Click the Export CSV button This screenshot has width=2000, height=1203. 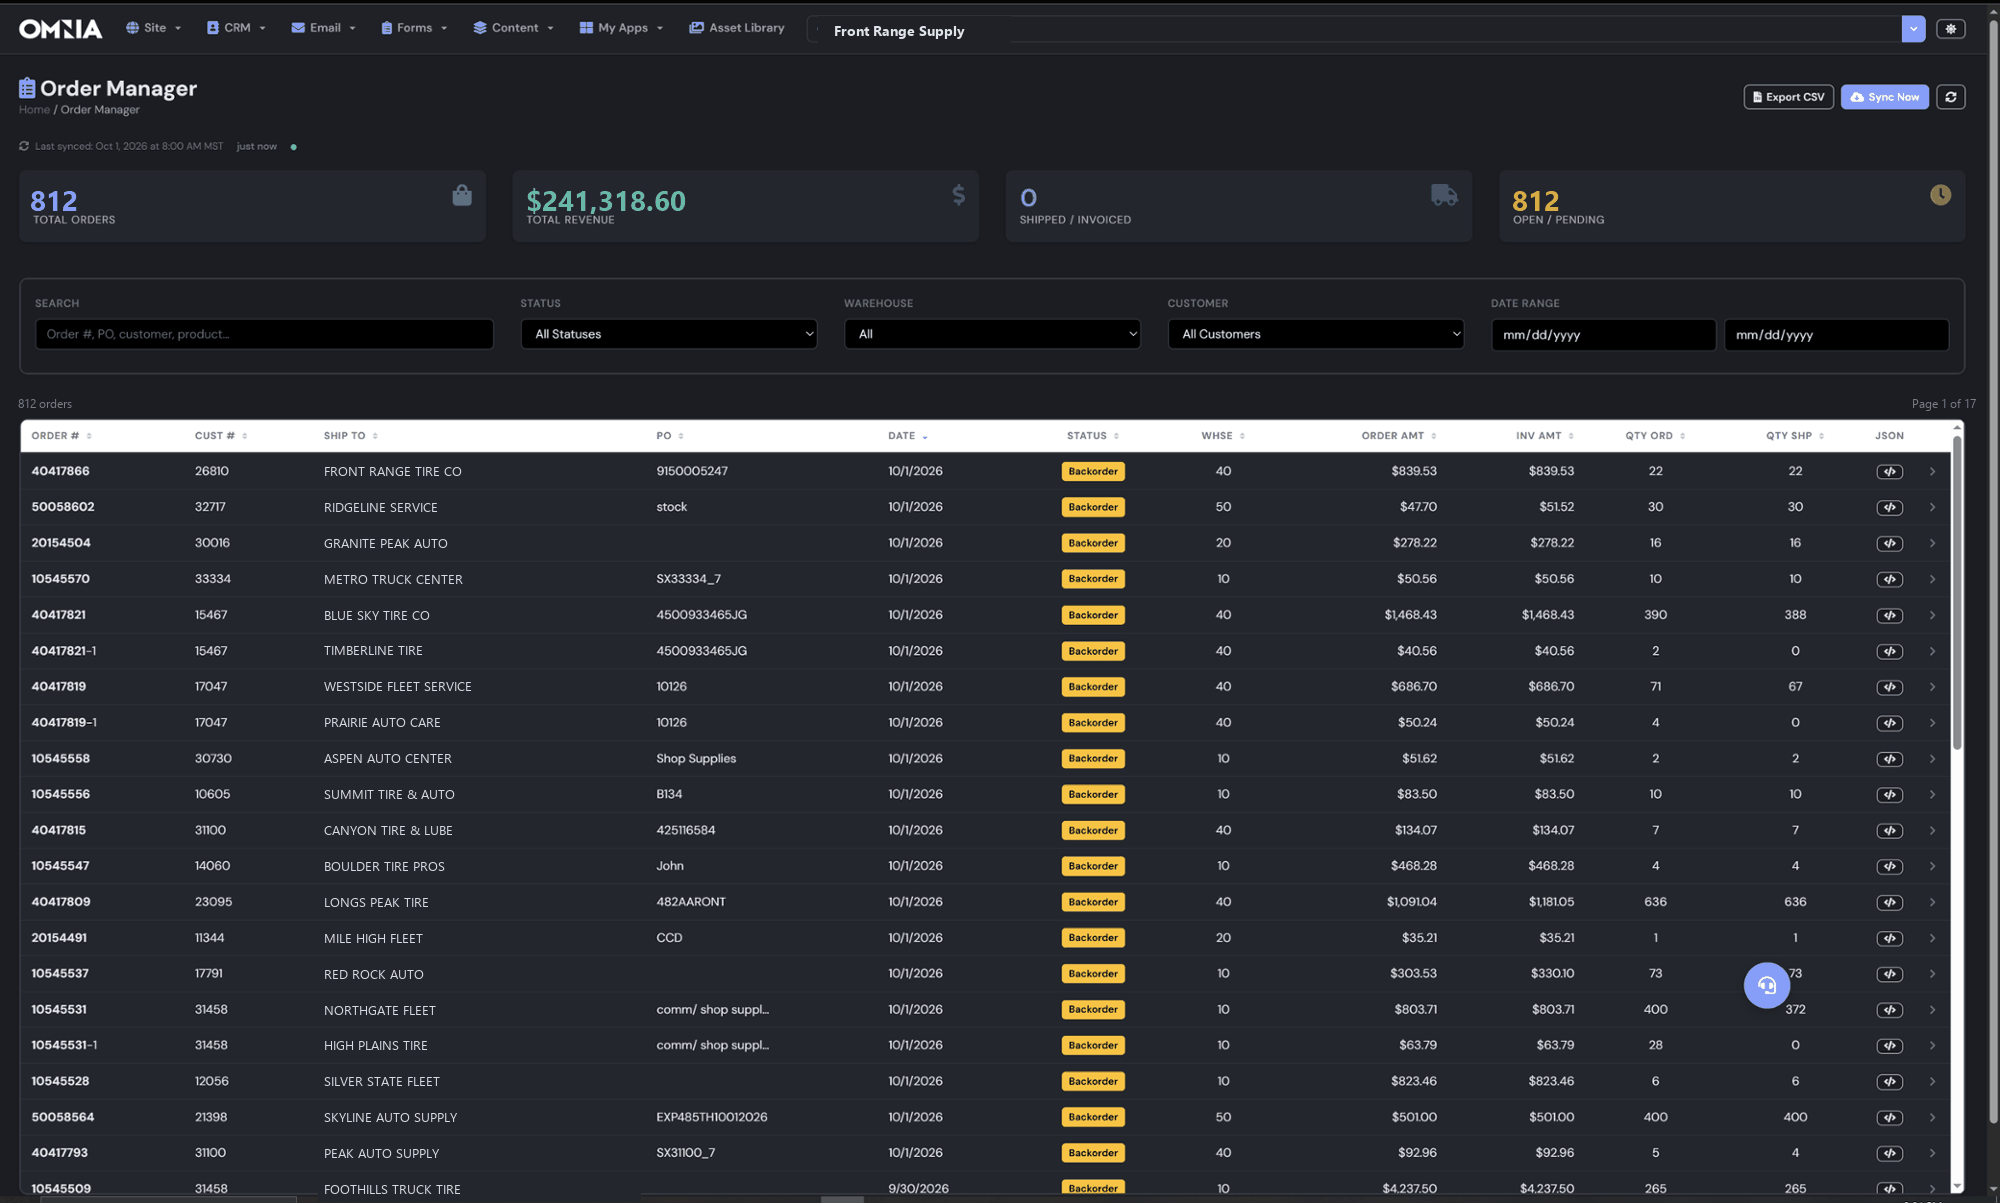coord(1788,97)
